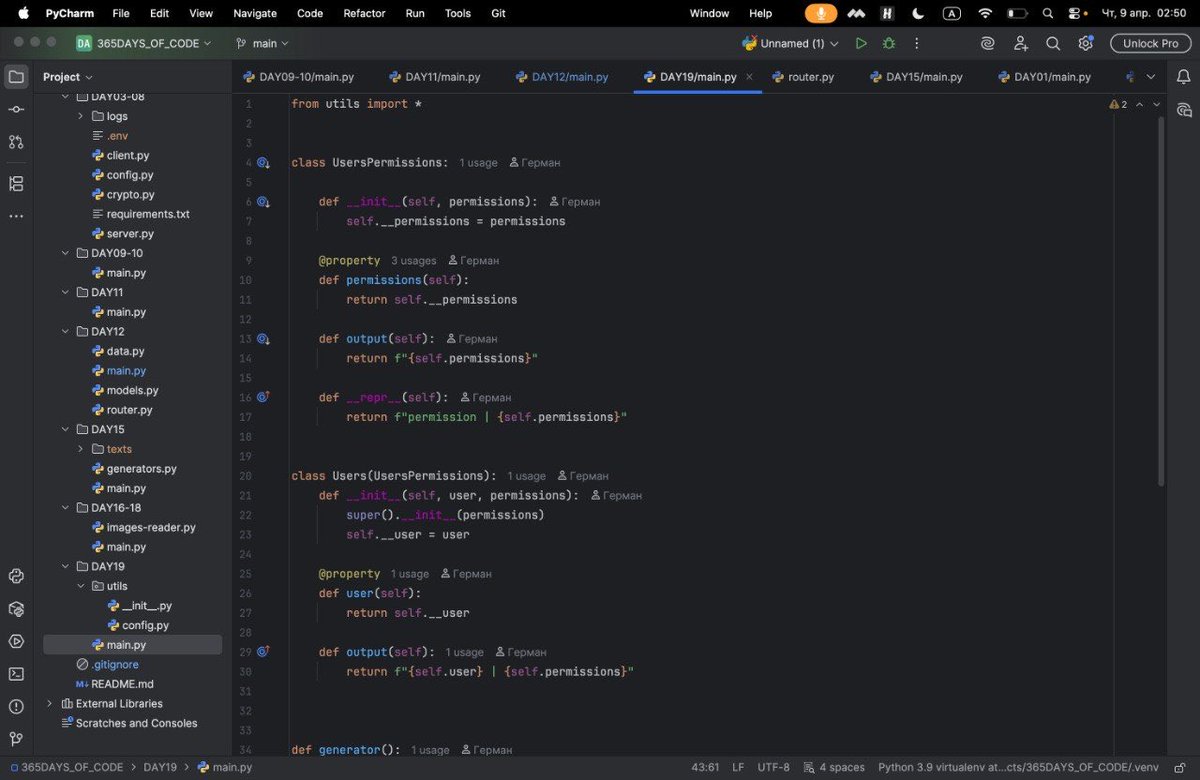This screenshot has height=780, width=1200.
Task: Collapse the DAY09-10 folder
Action: [66, 253]
